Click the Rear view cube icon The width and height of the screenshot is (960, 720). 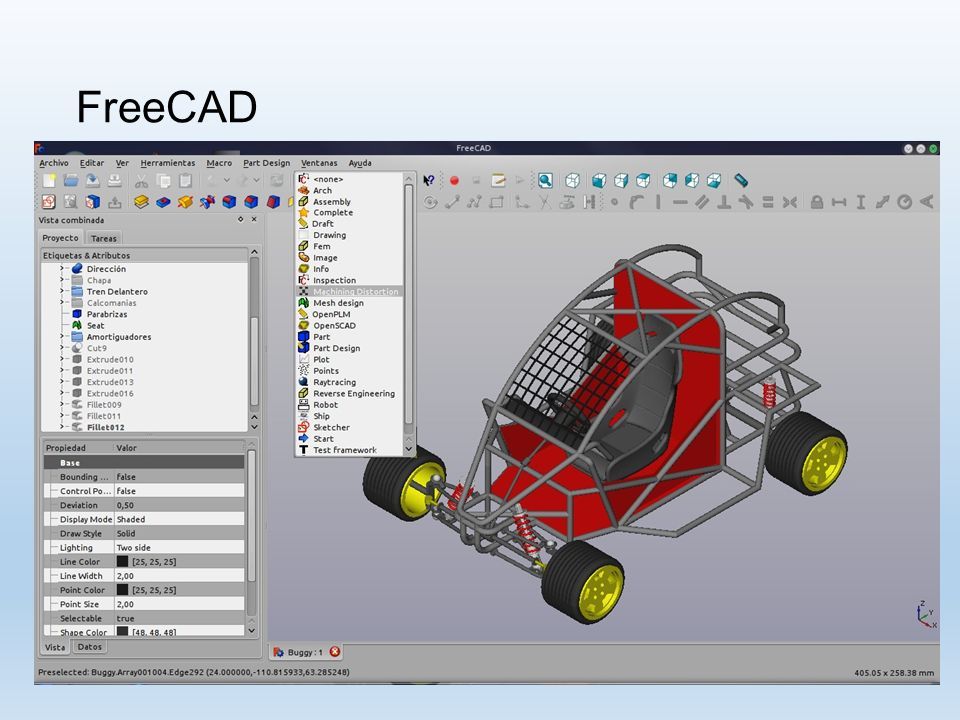(x=670, y=181)
